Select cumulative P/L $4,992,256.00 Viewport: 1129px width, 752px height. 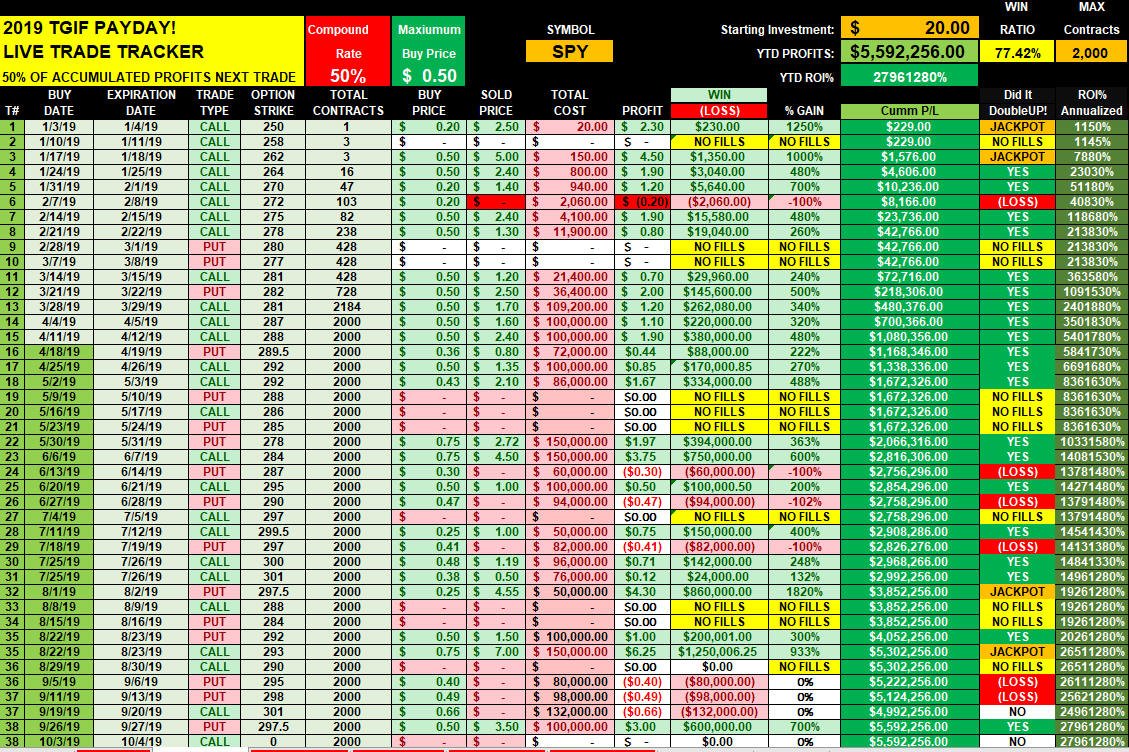coord(909,712)
